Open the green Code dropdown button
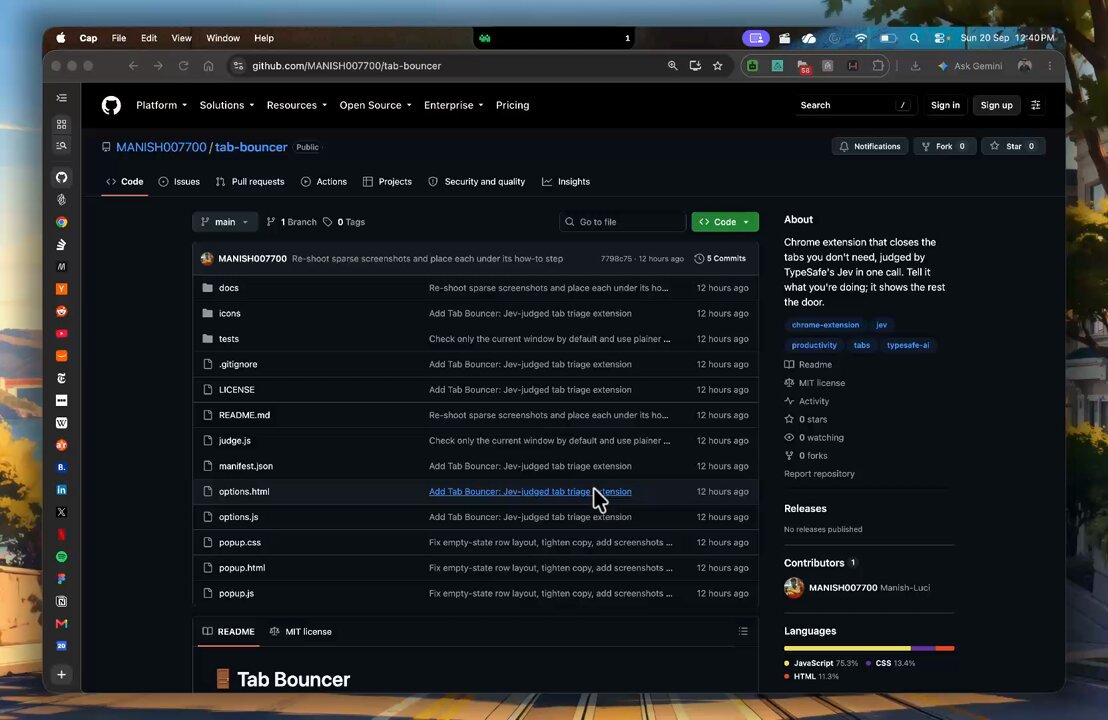The height and width of the screenshot is (720, 1108). click(x=725, y=222)
